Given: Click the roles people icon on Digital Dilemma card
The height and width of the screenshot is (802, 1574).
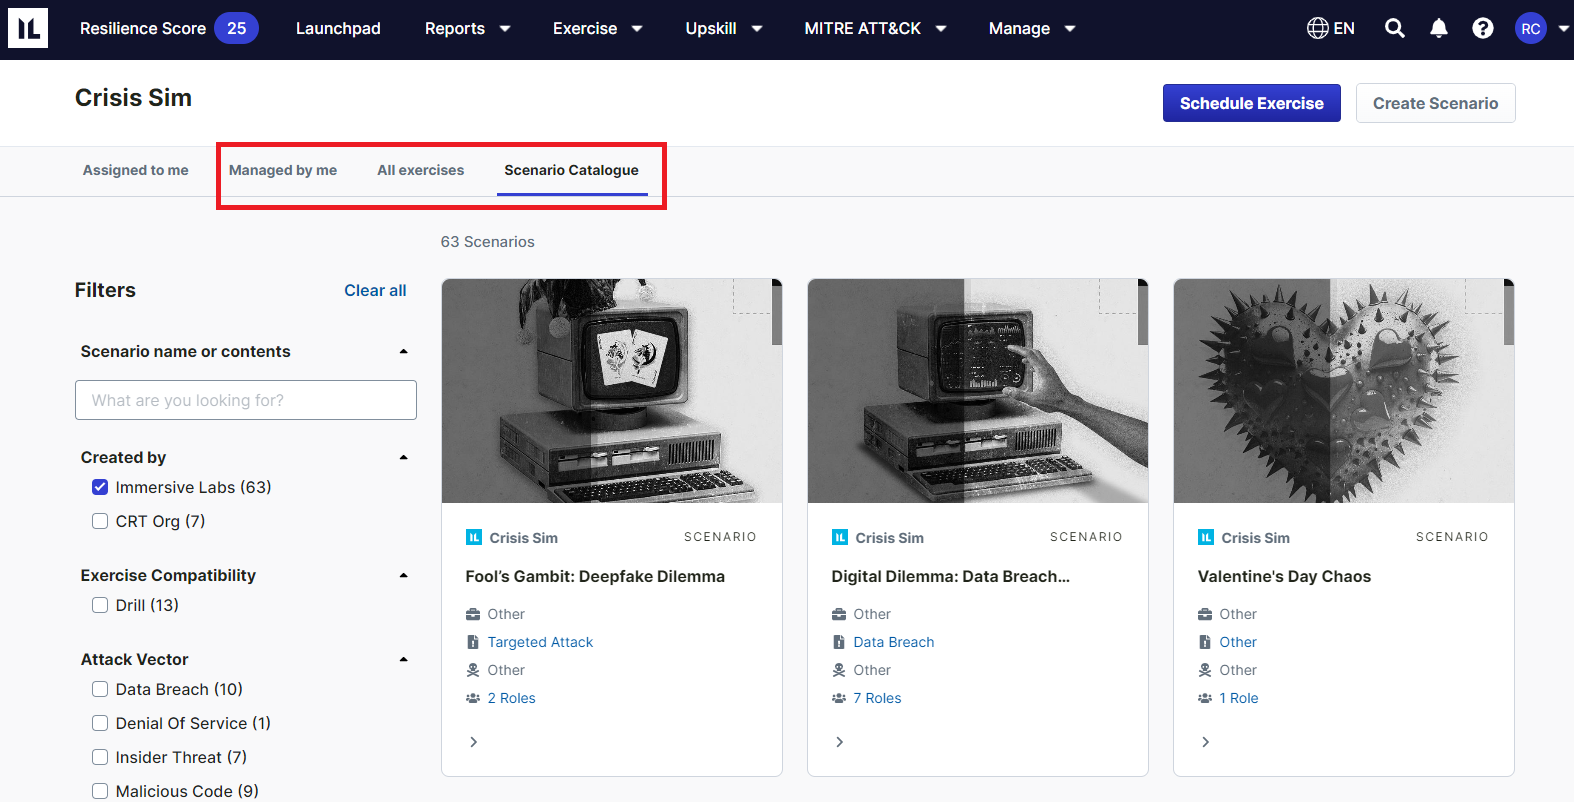Looking at the screenshot, I should click(x=839, y=698).
